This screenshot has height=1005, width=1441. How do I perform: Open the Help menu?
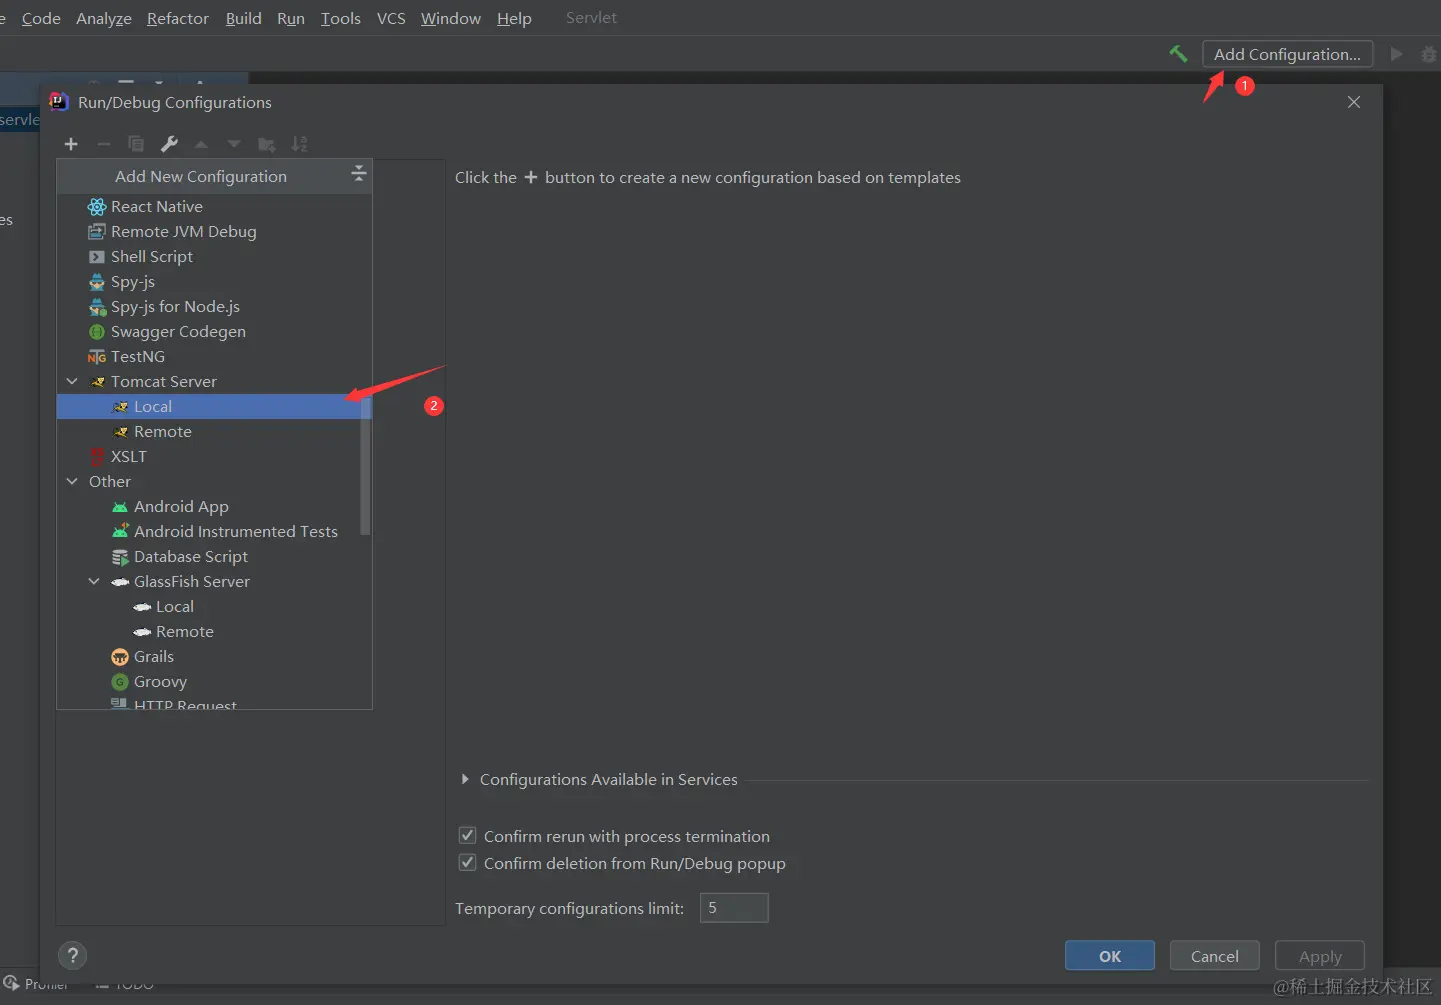(x=514, y=18)
